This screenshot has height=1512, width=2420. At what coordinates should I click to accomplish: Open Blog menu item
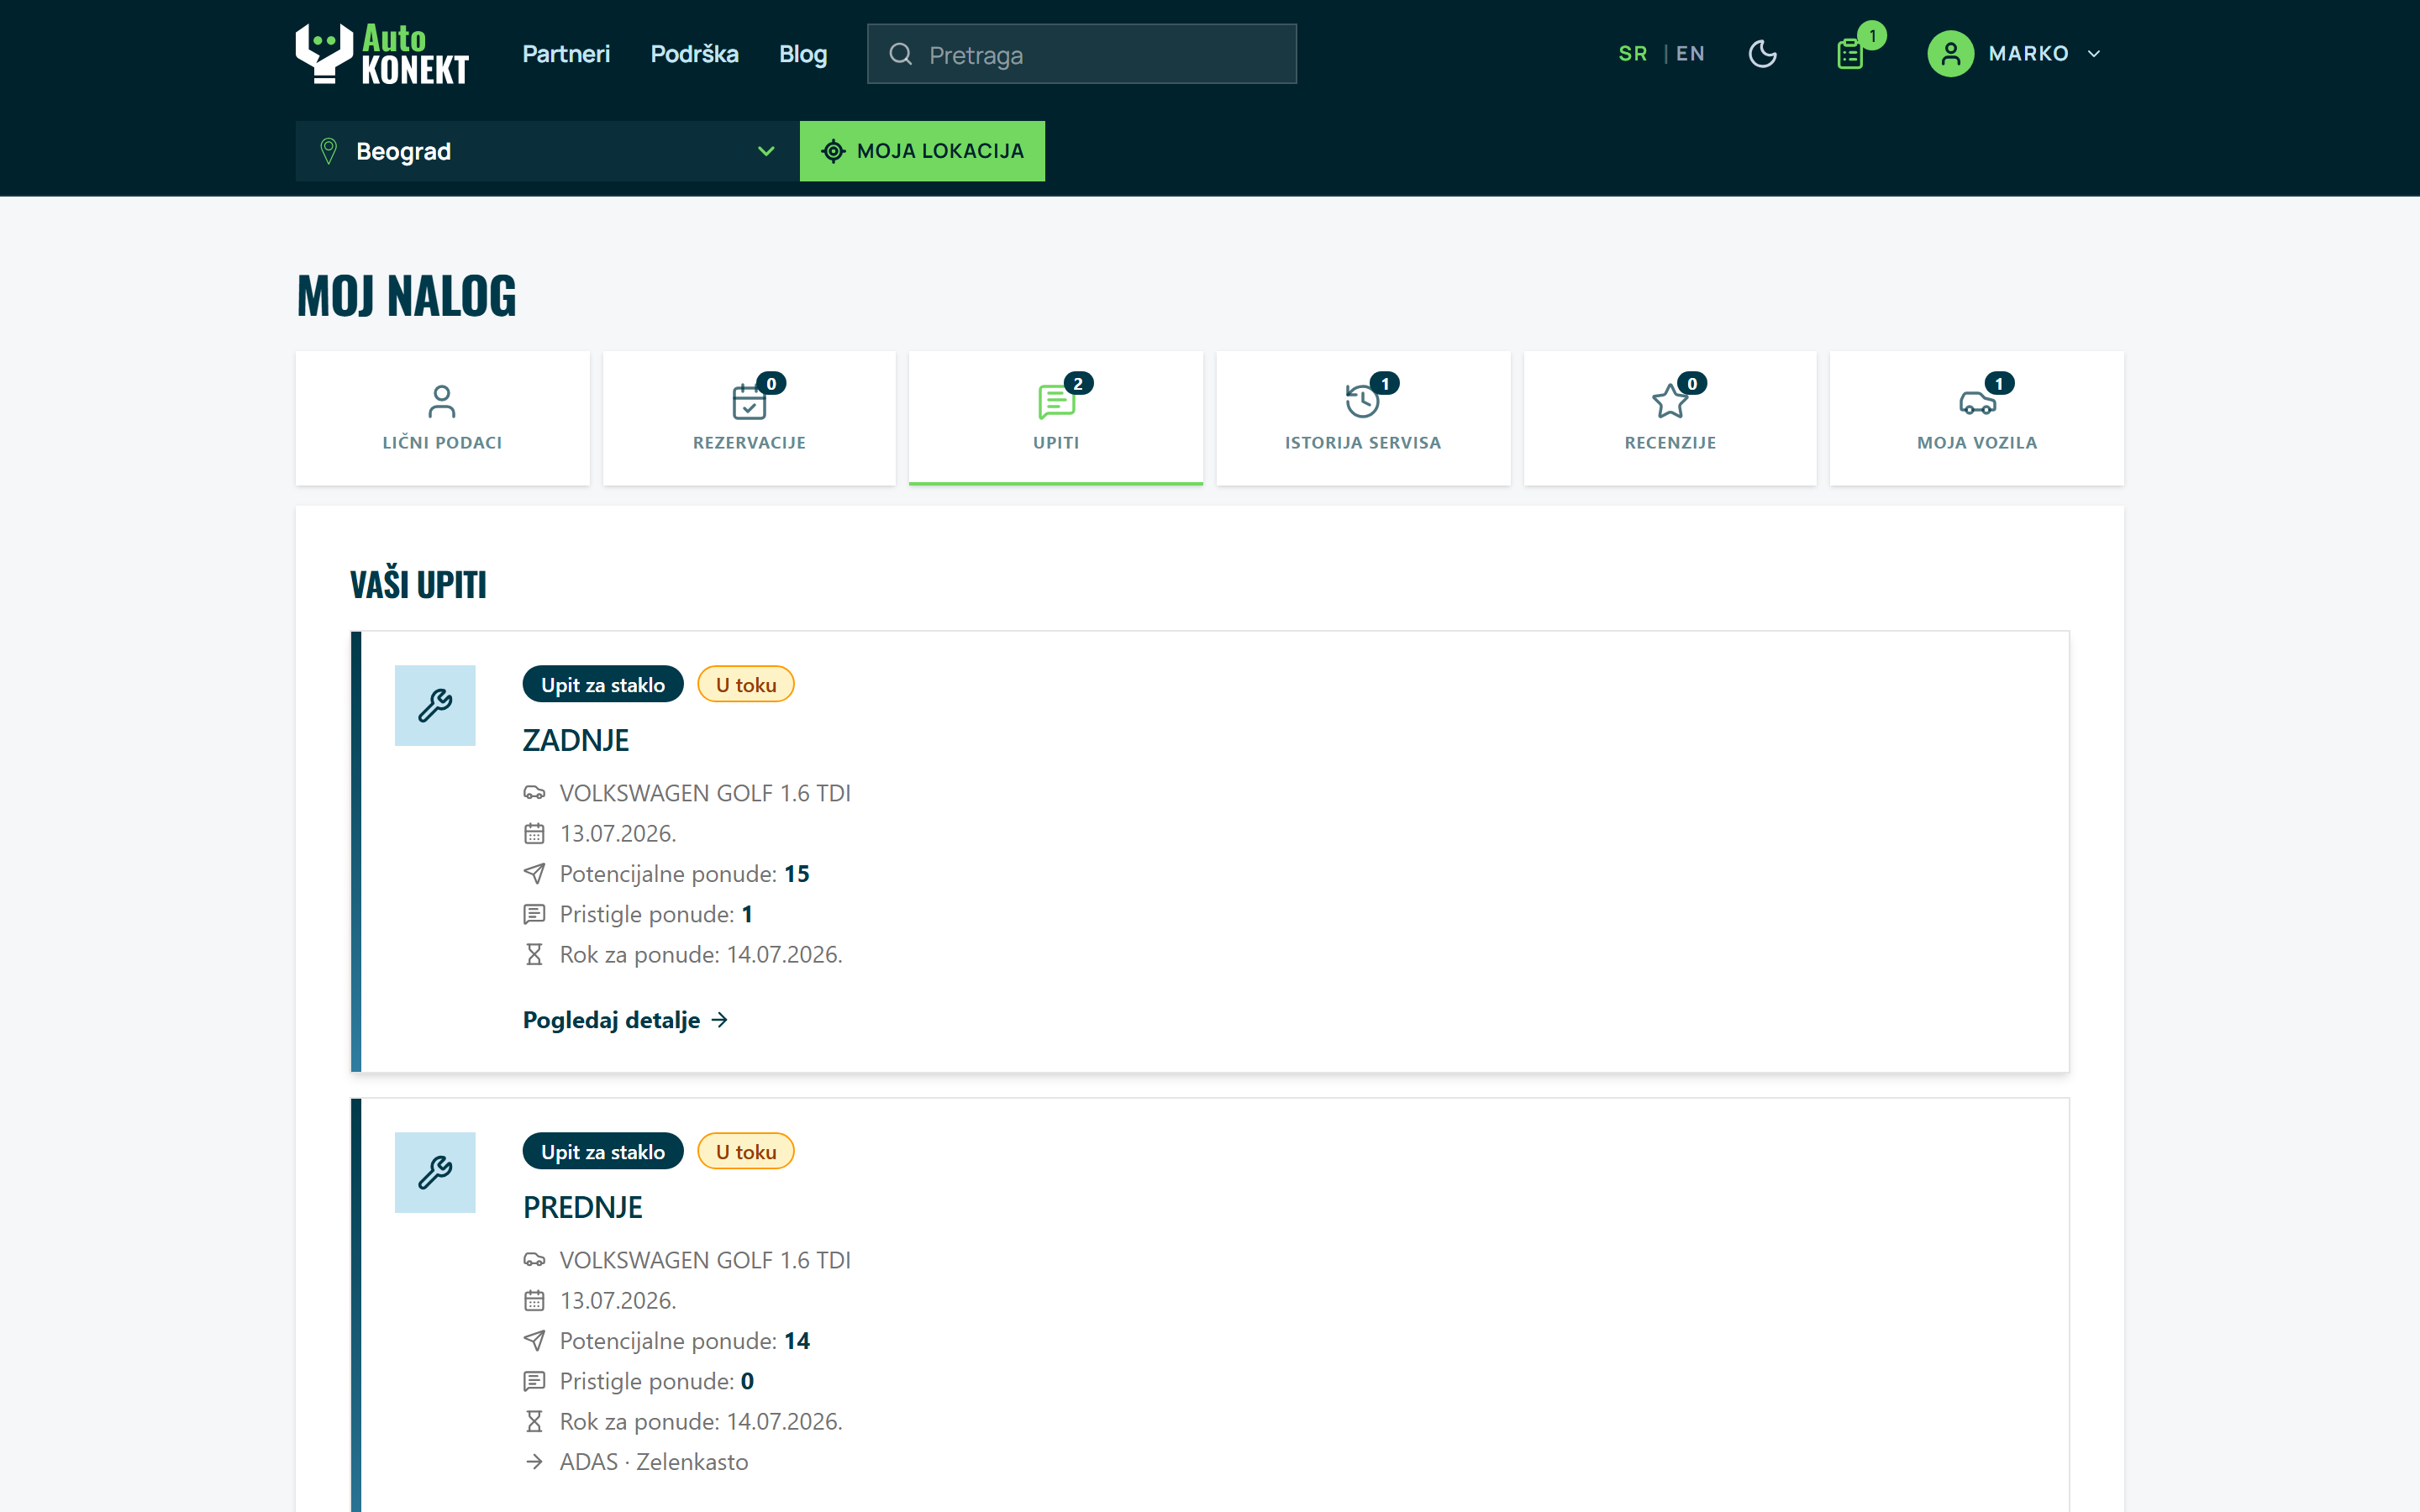tap(803, 54)
